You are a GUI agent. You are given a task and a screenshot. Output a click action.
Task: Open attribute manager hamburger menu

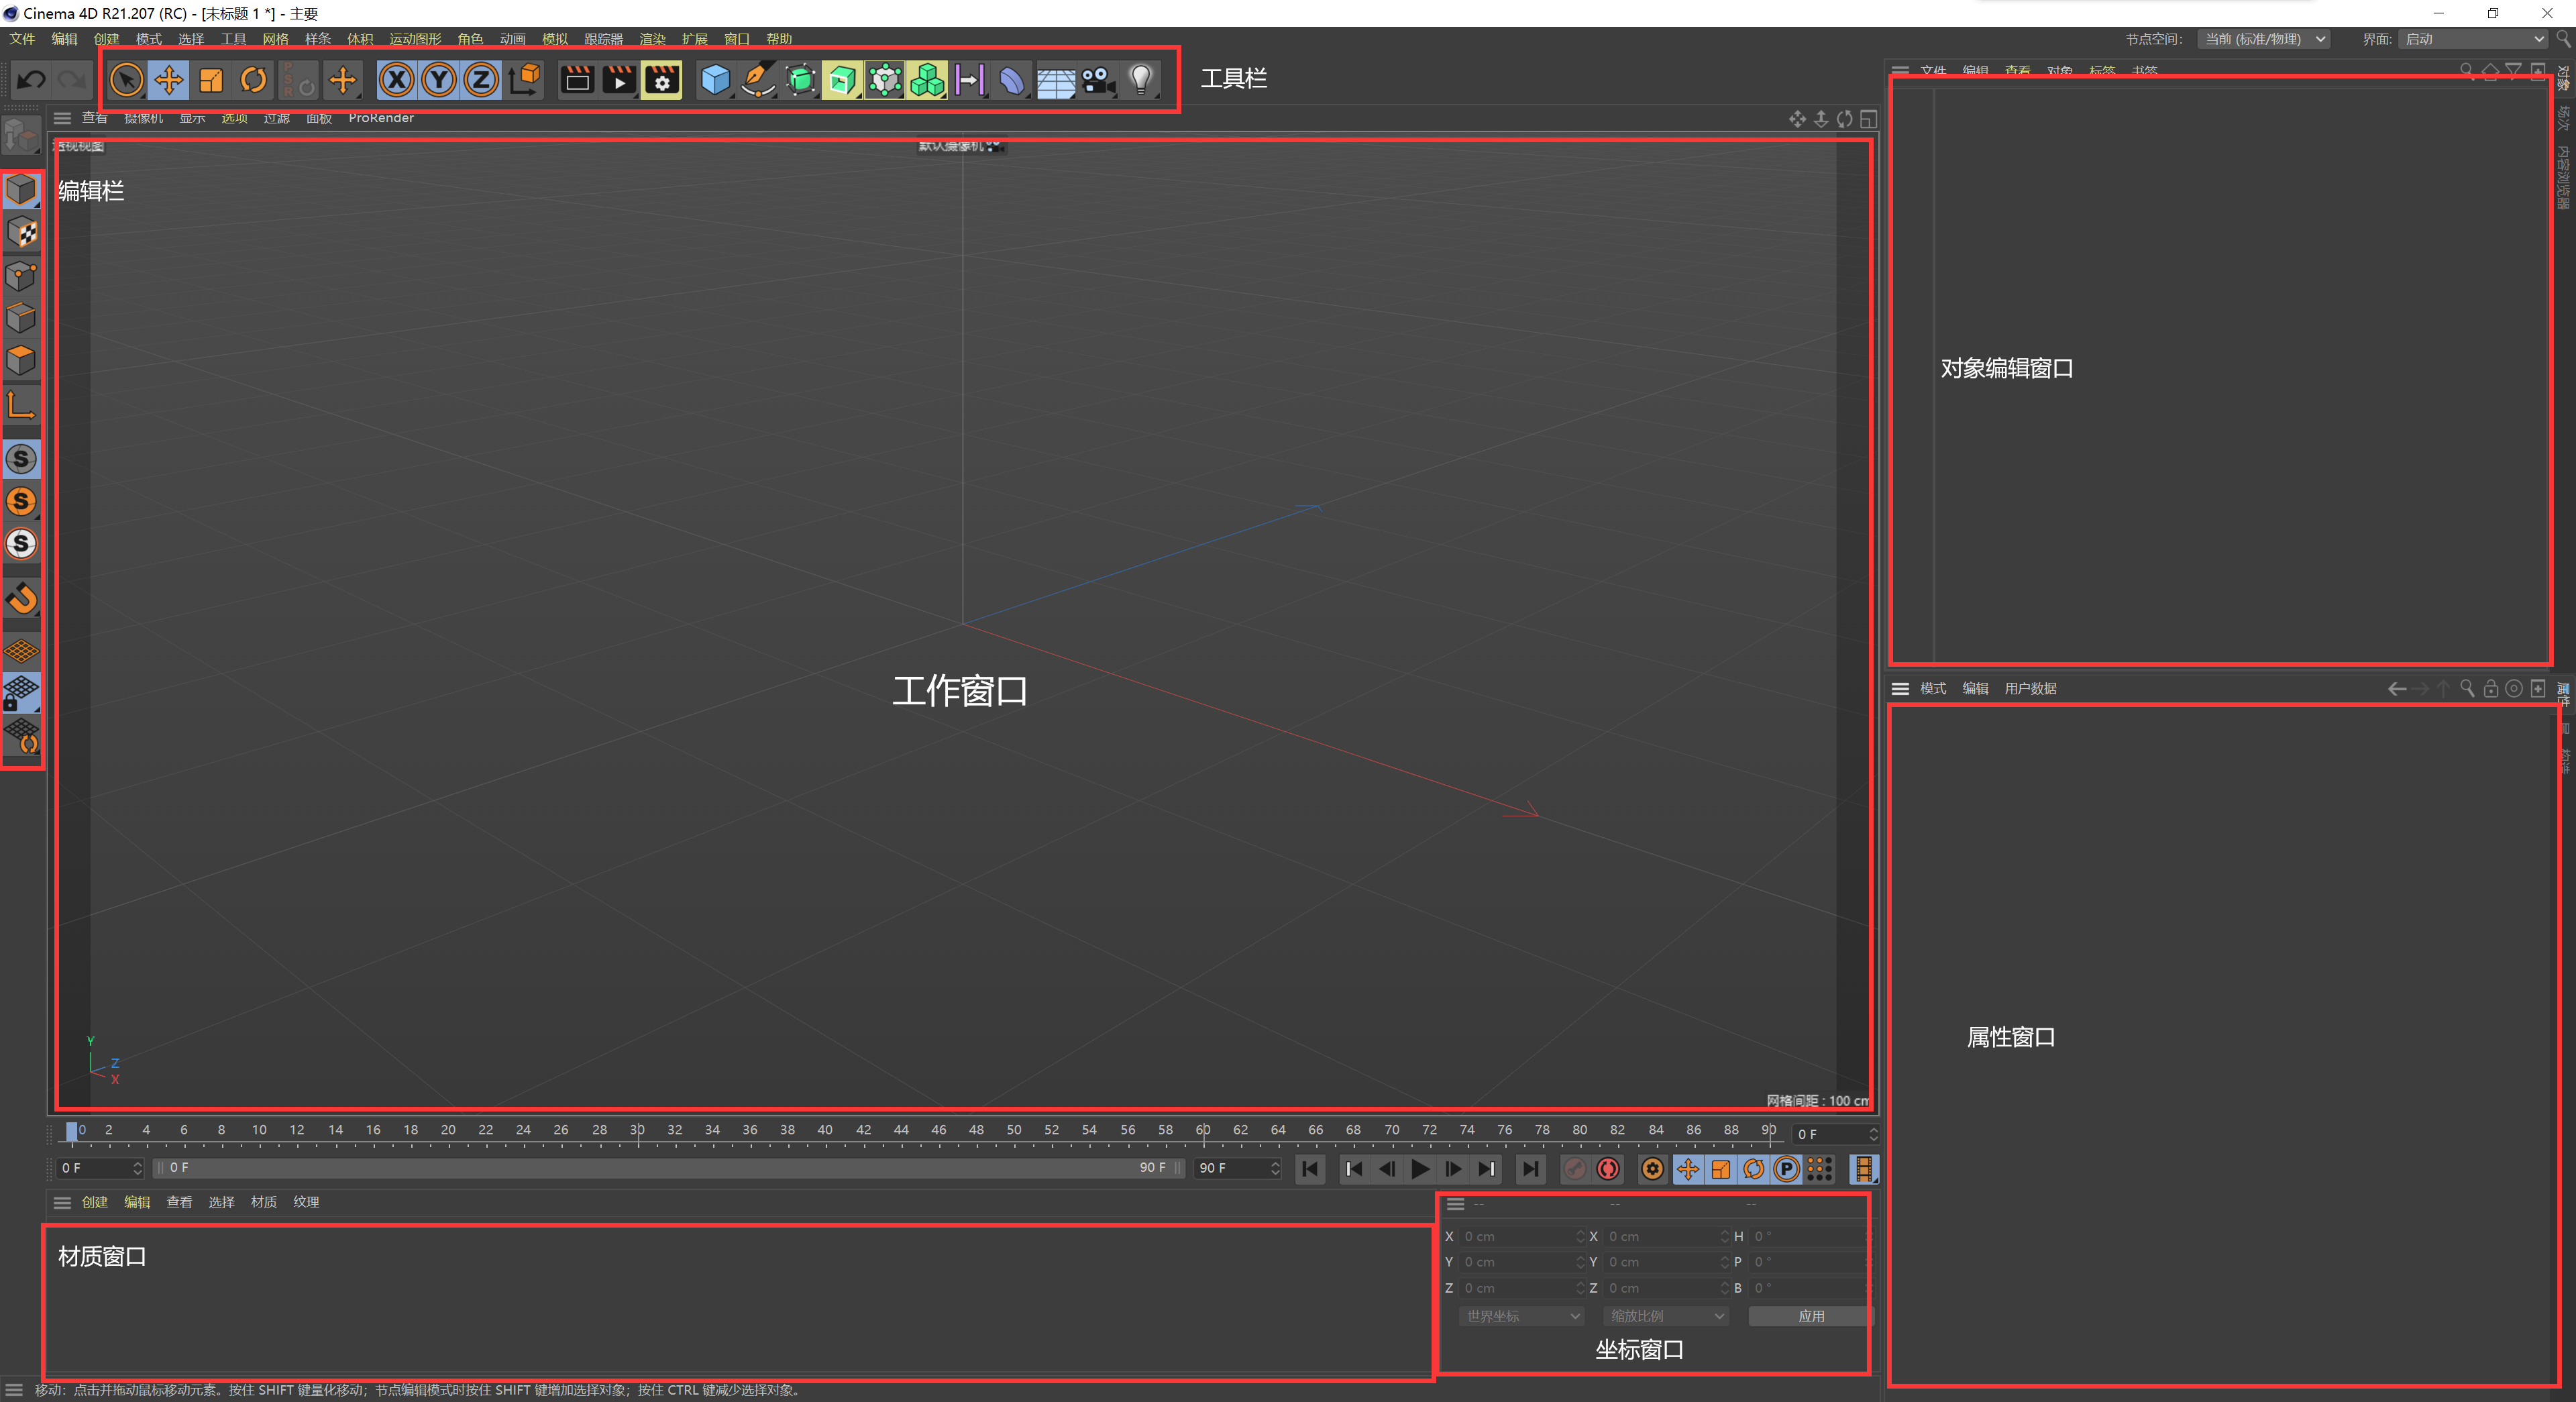click(1901, 689)
